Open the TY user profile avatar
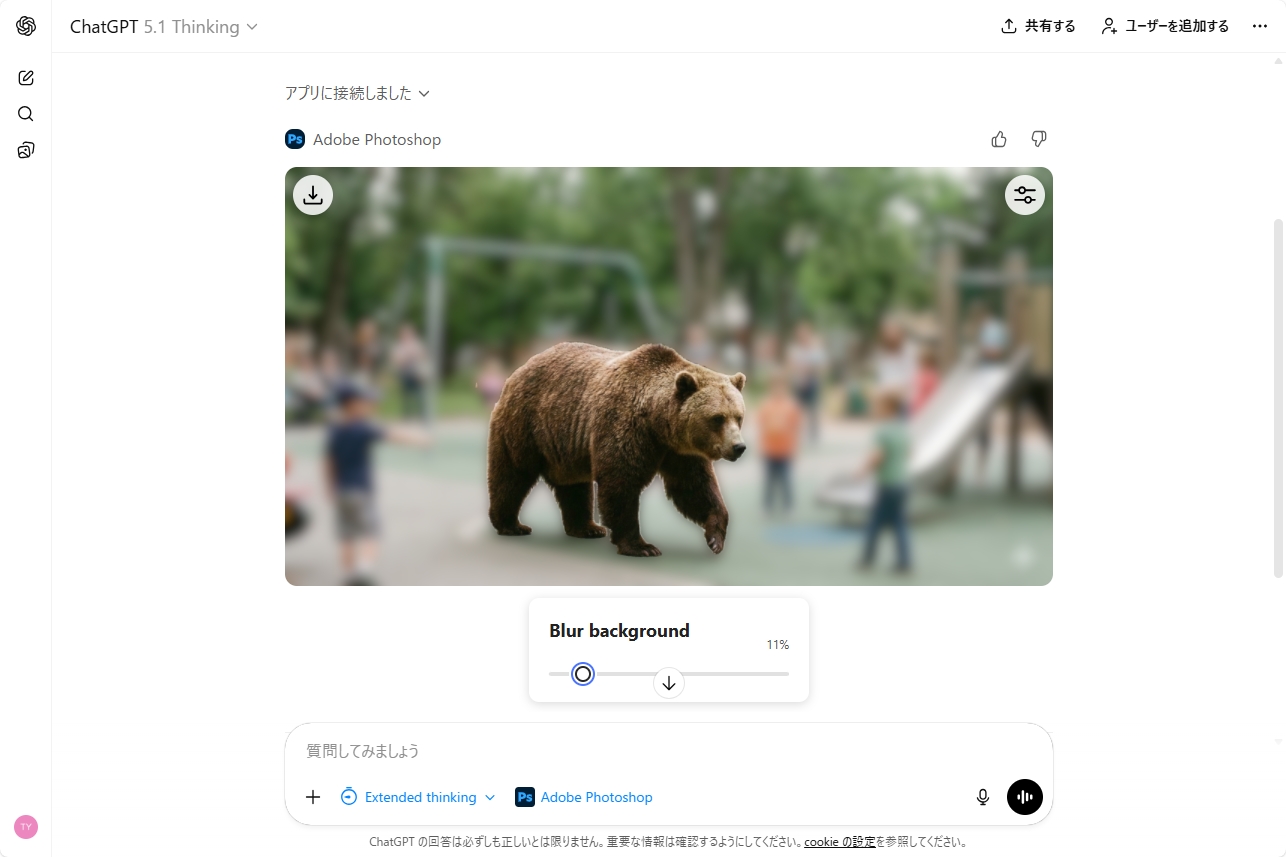 pos(26,827)
